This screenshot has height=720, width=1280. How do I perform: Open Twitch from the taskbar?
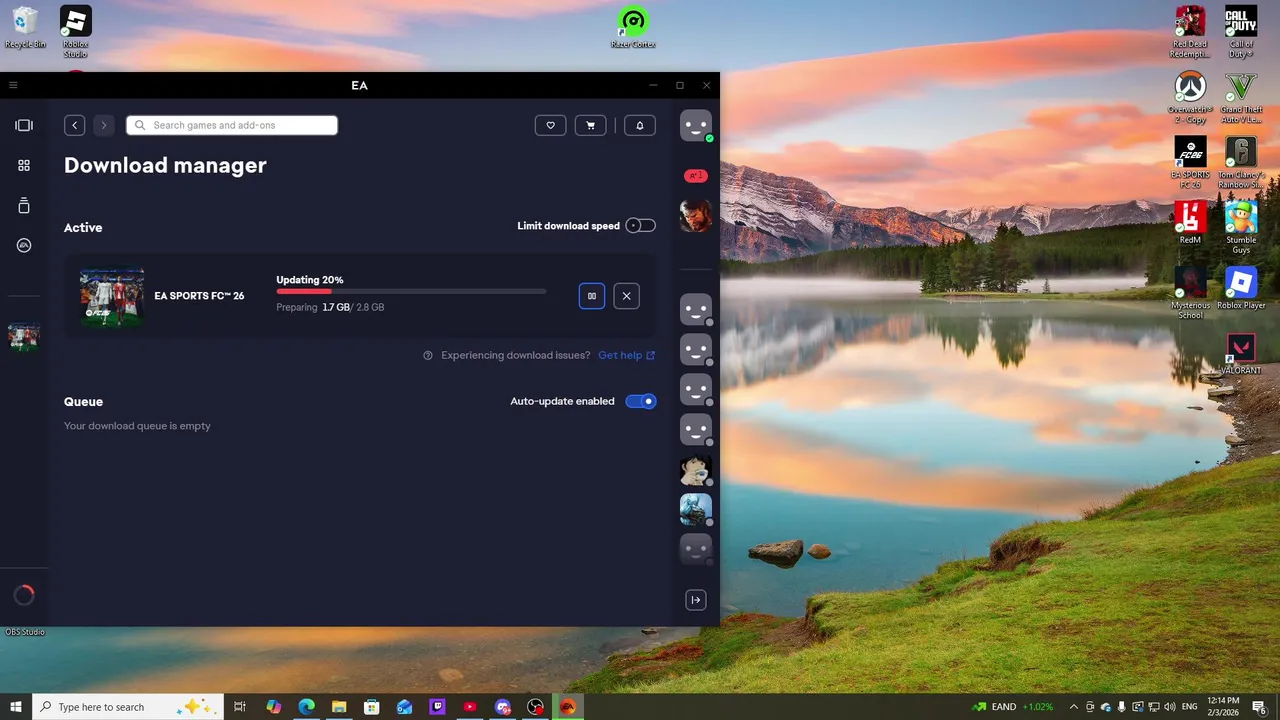[x=437, y=707]
